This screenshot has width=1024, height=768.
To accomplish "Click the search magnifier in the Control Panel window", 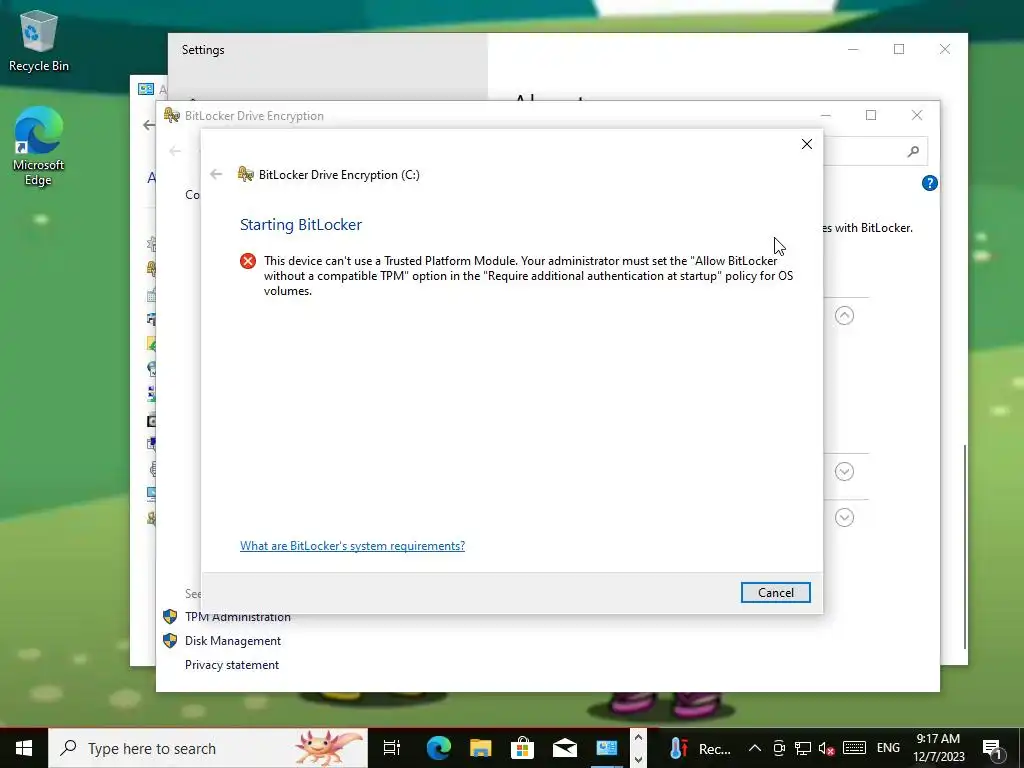I will (913, 152).
